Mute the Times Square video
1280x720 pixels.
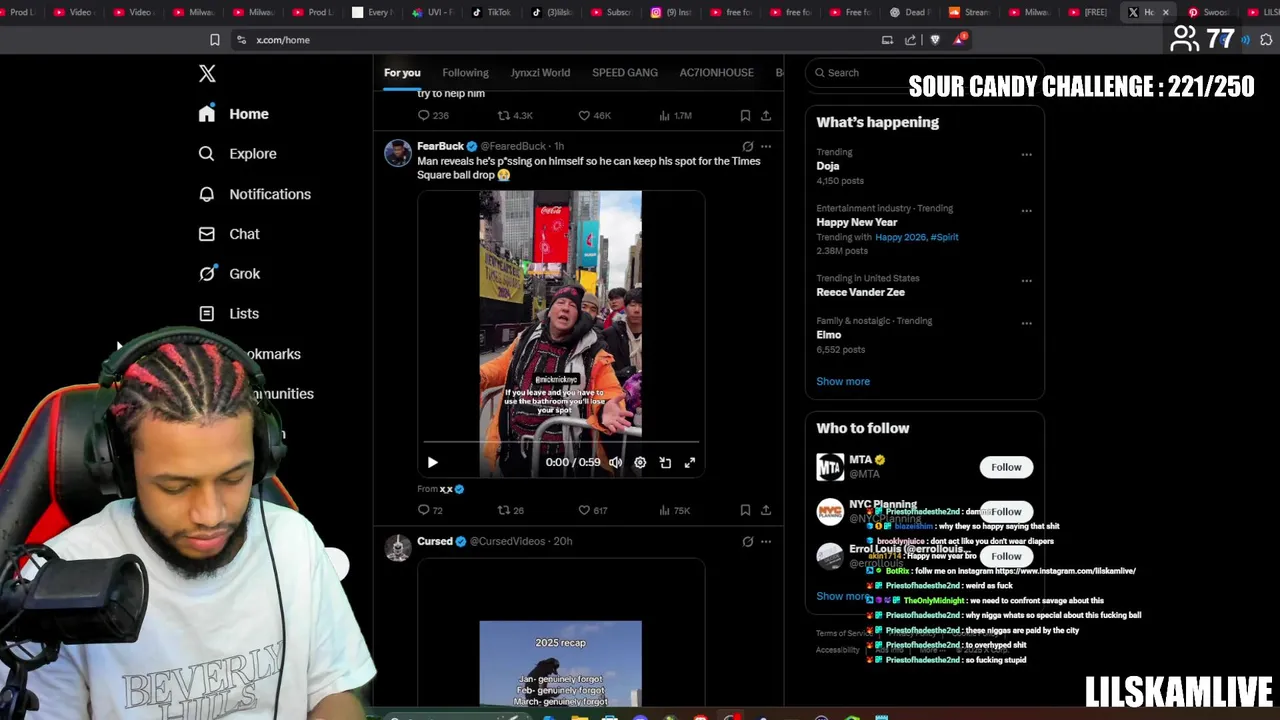tap(615, 463)
